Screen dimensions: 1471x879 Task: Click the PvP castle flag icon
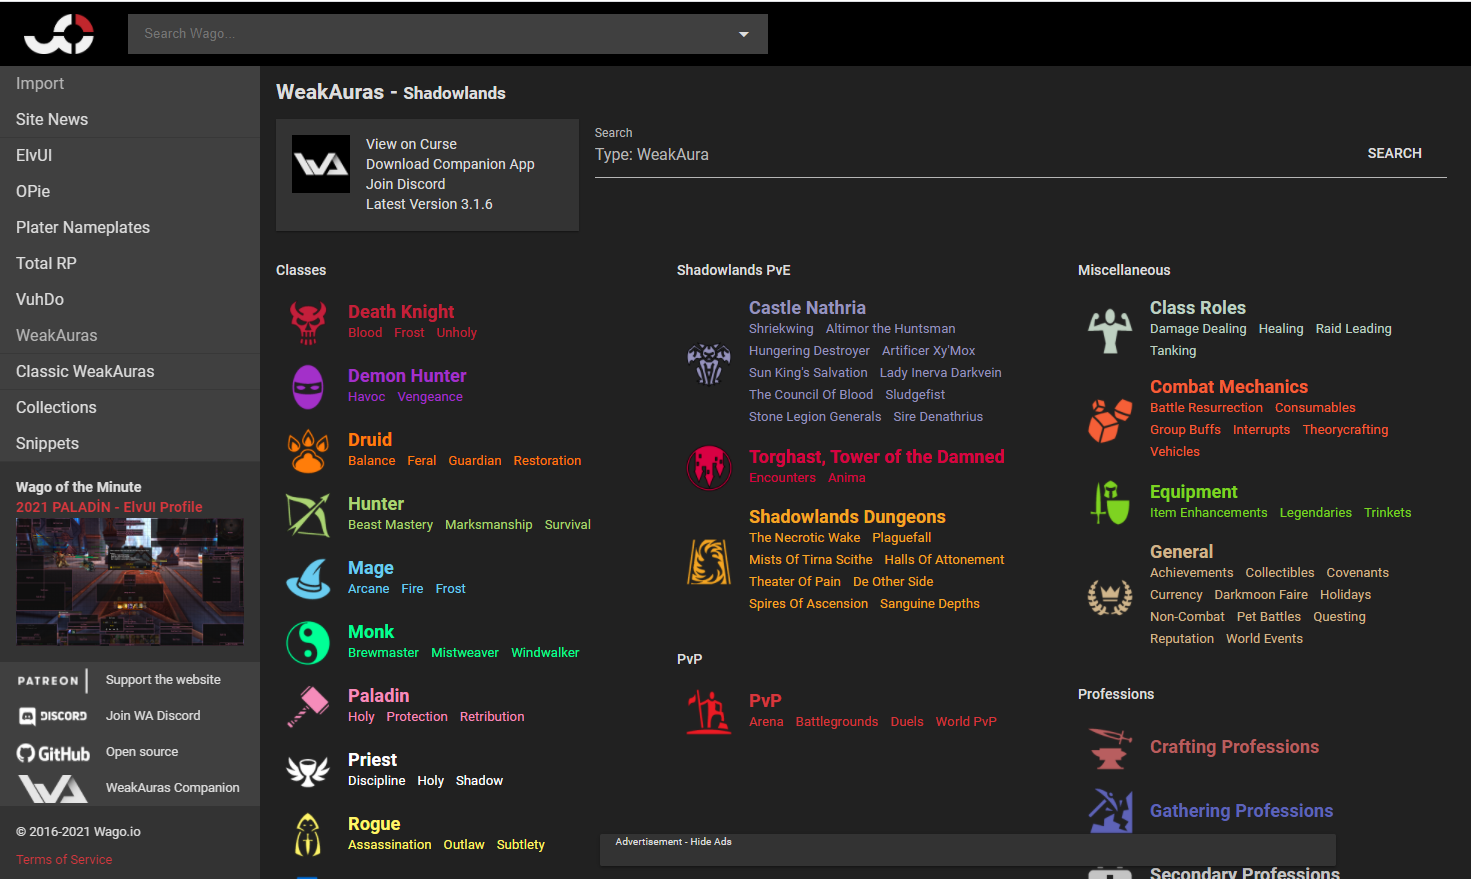click(709, 712)
